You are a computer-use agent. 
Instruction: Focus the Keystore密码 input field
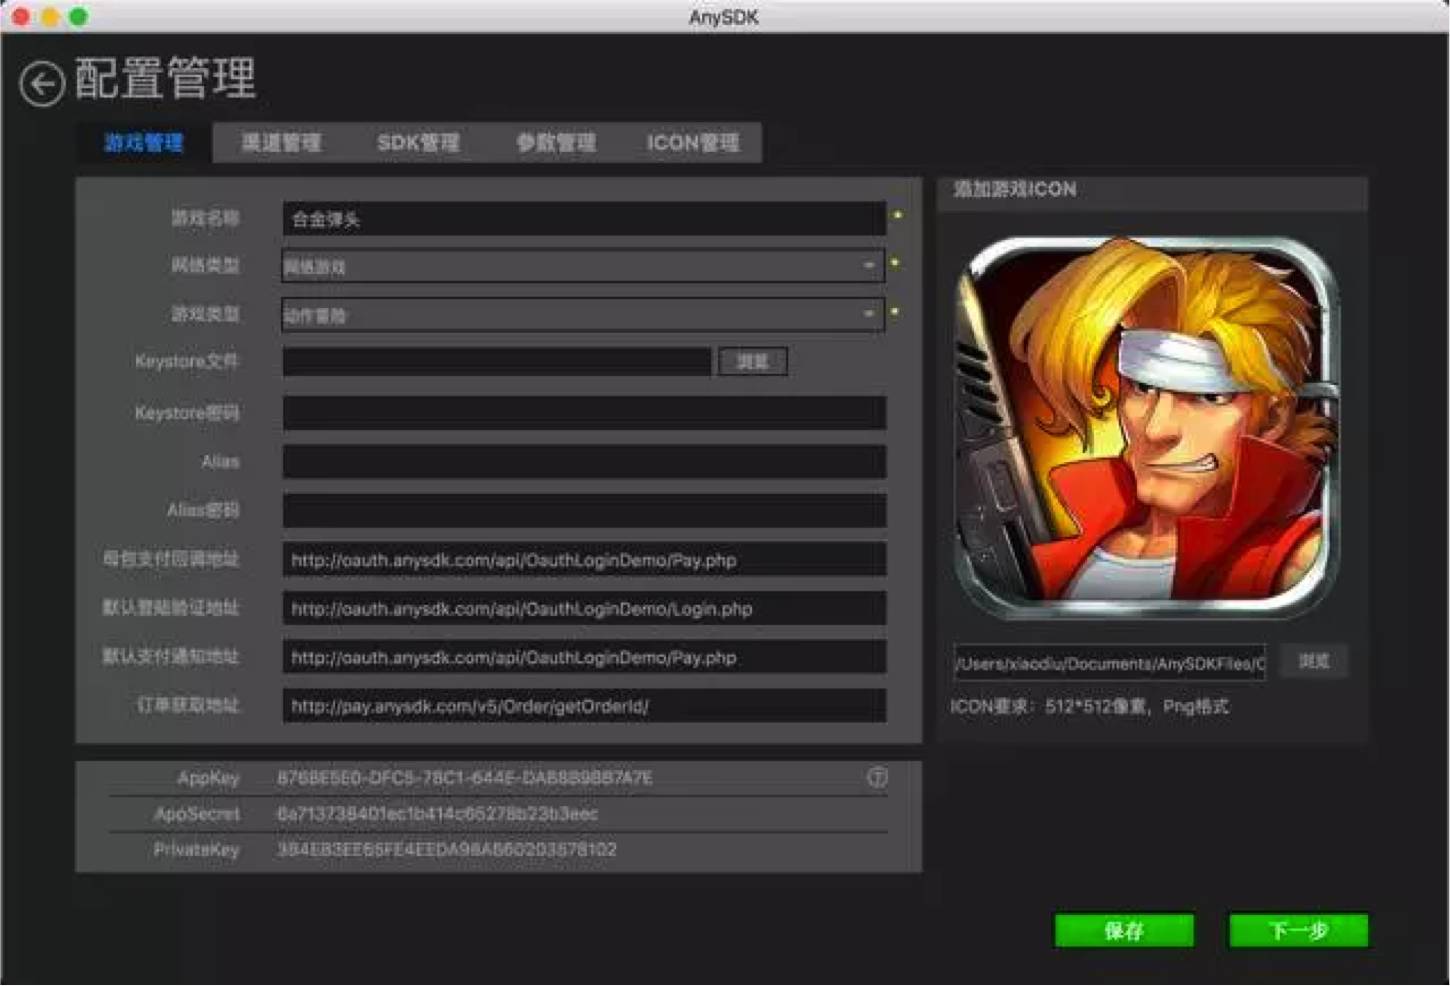[584, 412]
